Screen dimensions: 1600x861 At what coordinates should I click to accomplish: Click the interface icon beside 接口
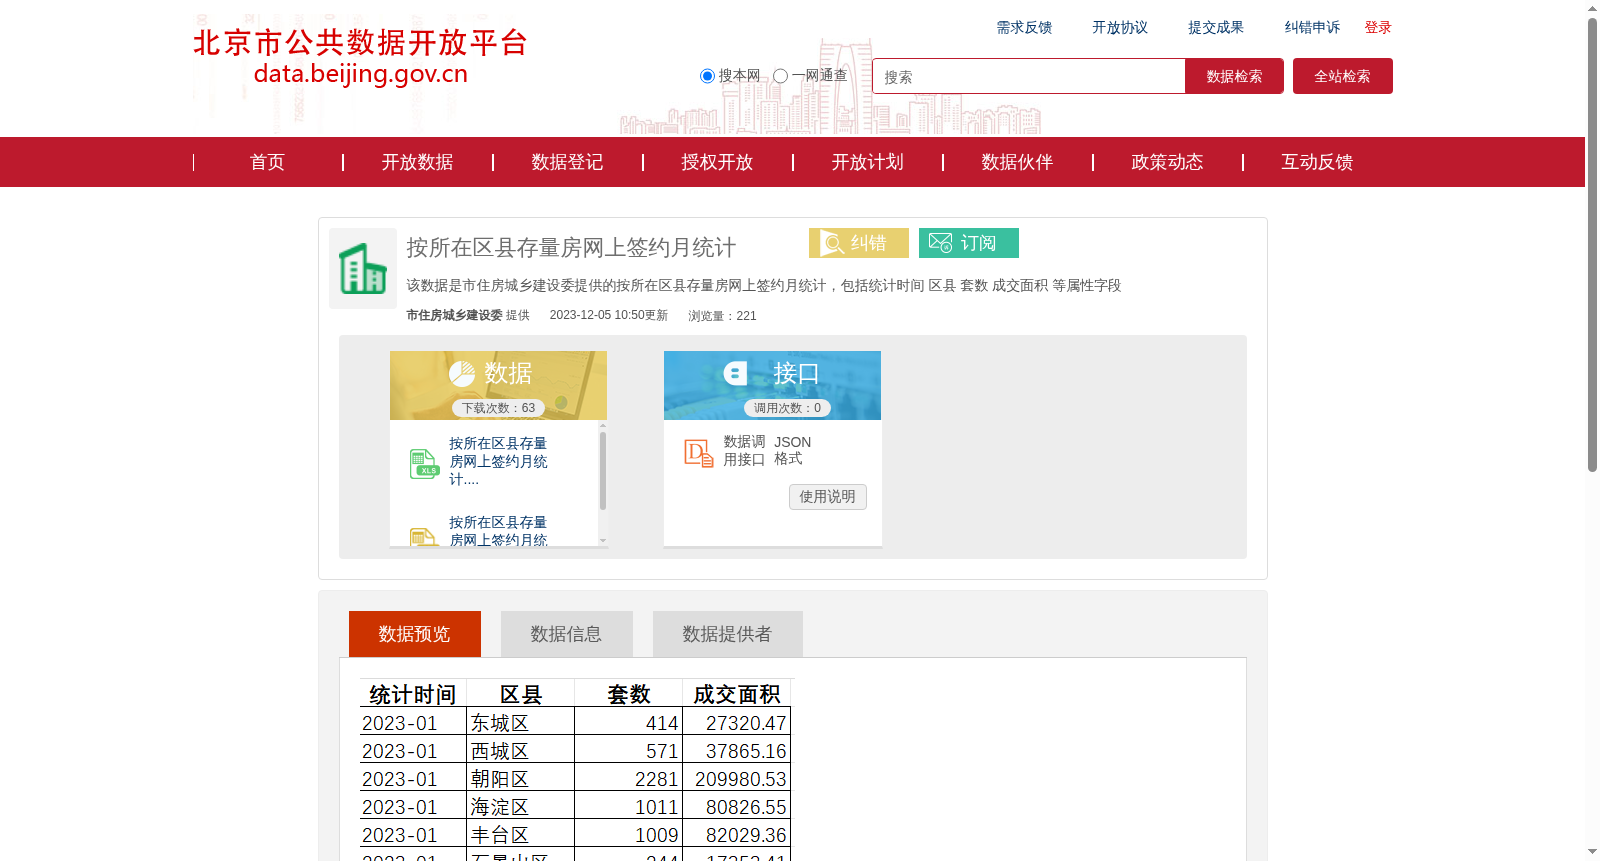736,373
